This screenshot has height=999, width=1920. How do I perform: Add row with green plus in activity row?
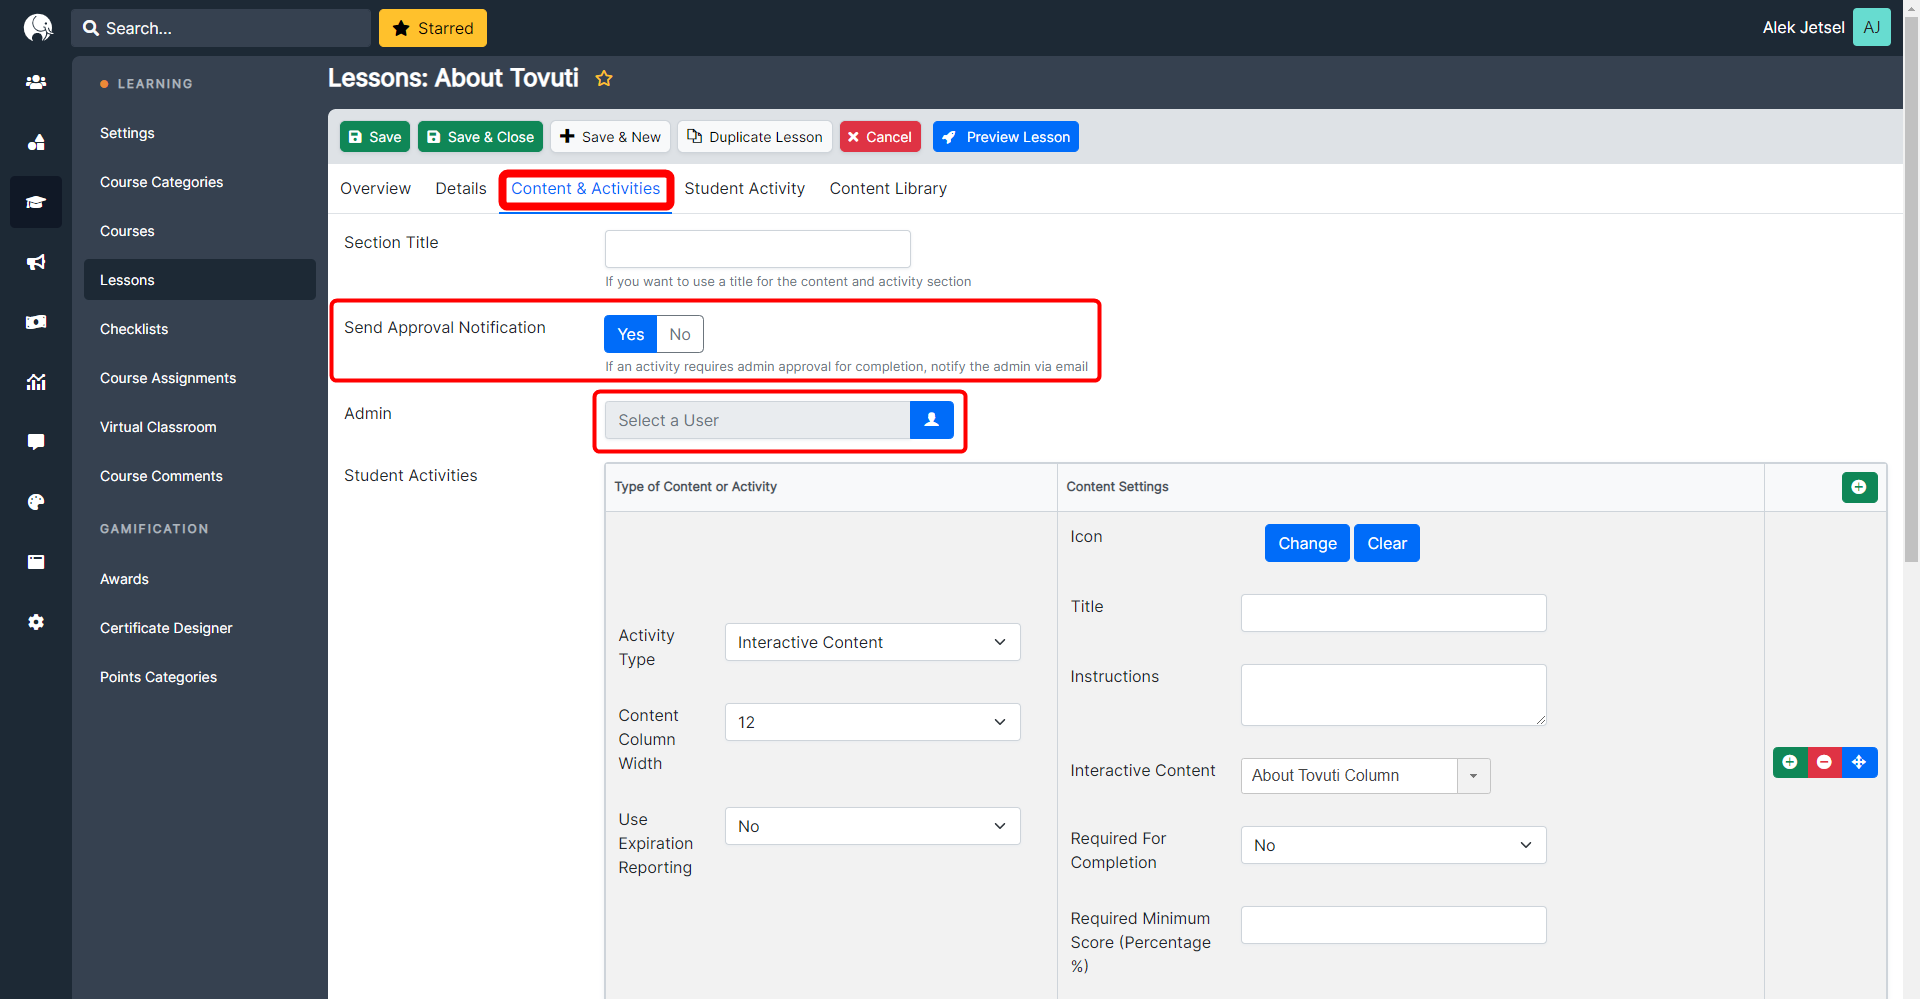click(x=1790, y=762)
